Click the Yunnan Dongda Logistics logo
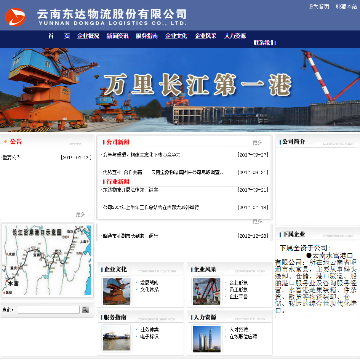 [15, 17]
